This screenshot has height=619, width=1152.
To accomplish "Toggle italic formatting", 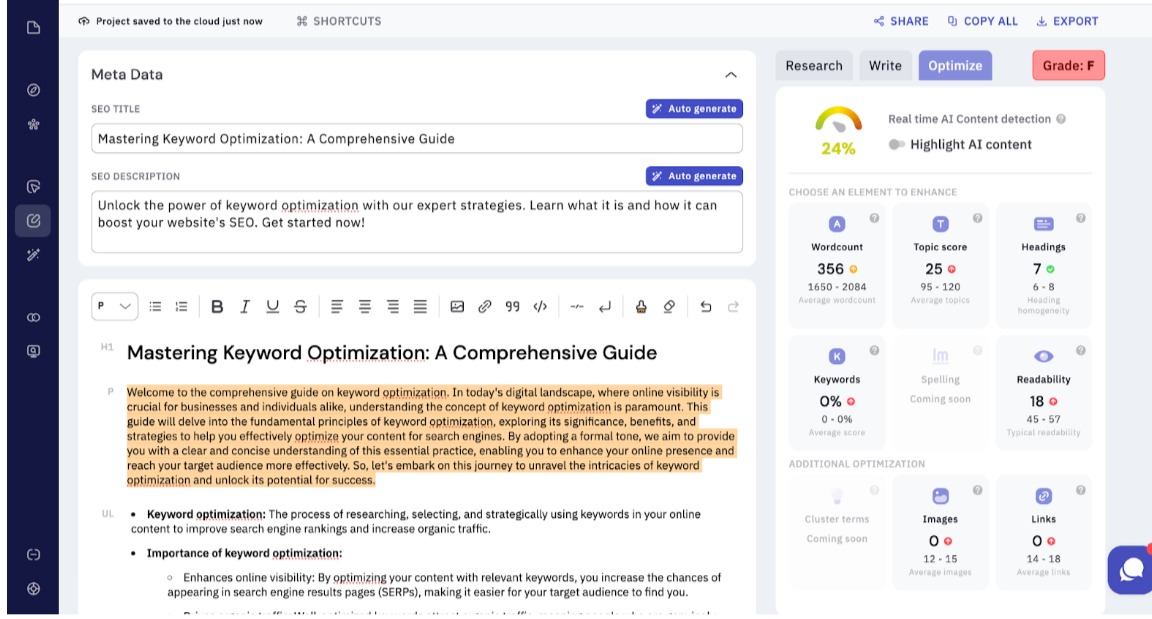I will click(x=245, y=308).
